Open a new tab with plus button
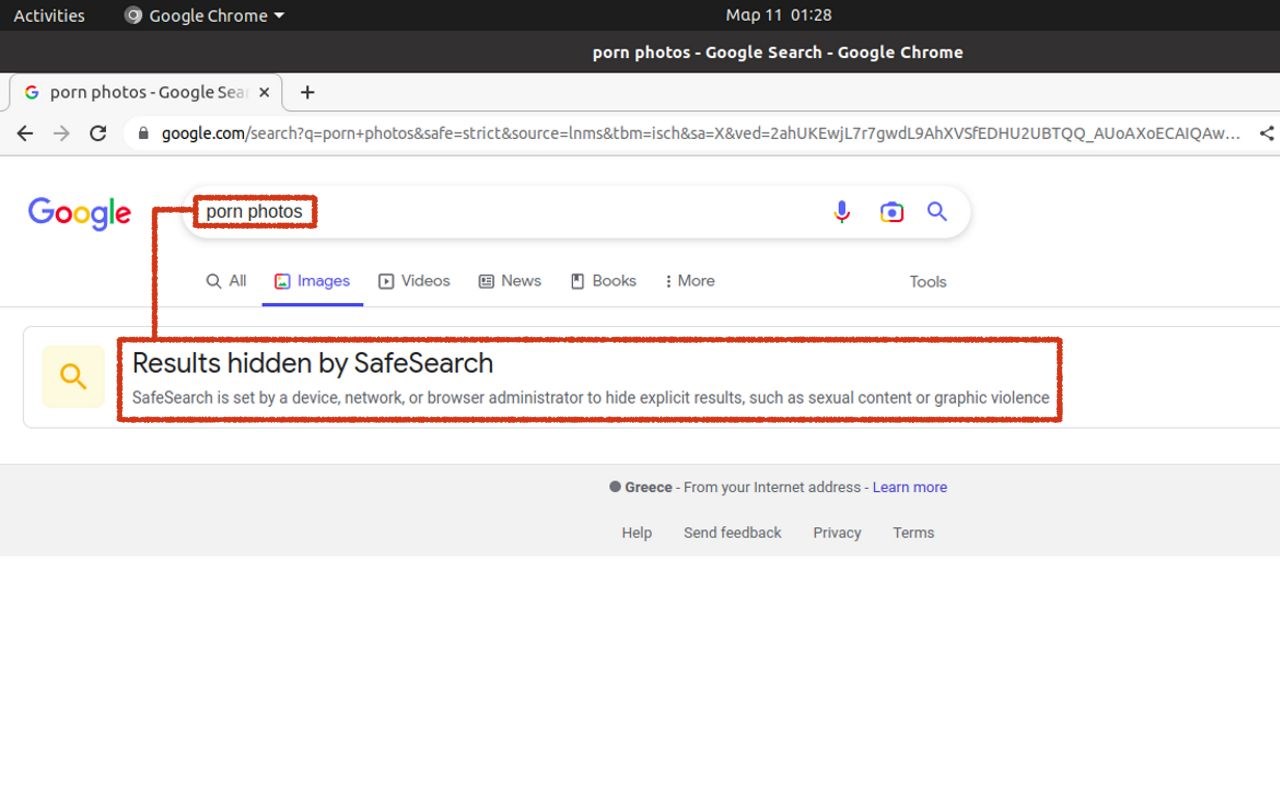Viewport: 1280px width, 800px height. [x=307, y=92]
